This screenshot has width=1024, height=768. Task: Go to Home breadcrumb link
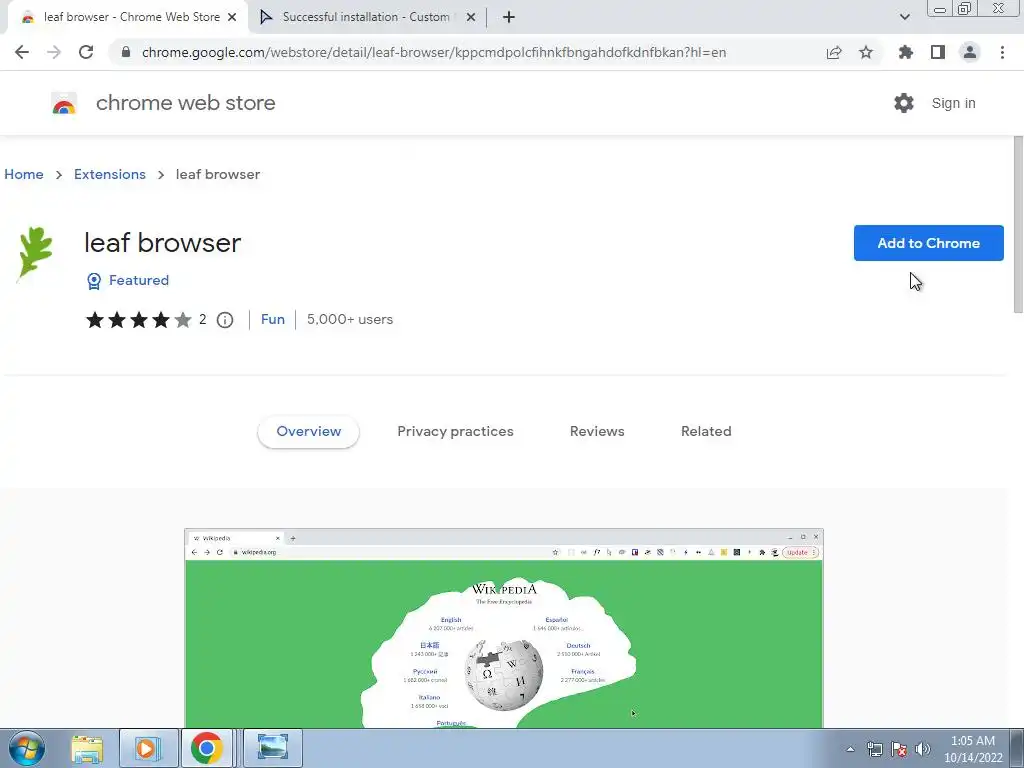point(24,174)
